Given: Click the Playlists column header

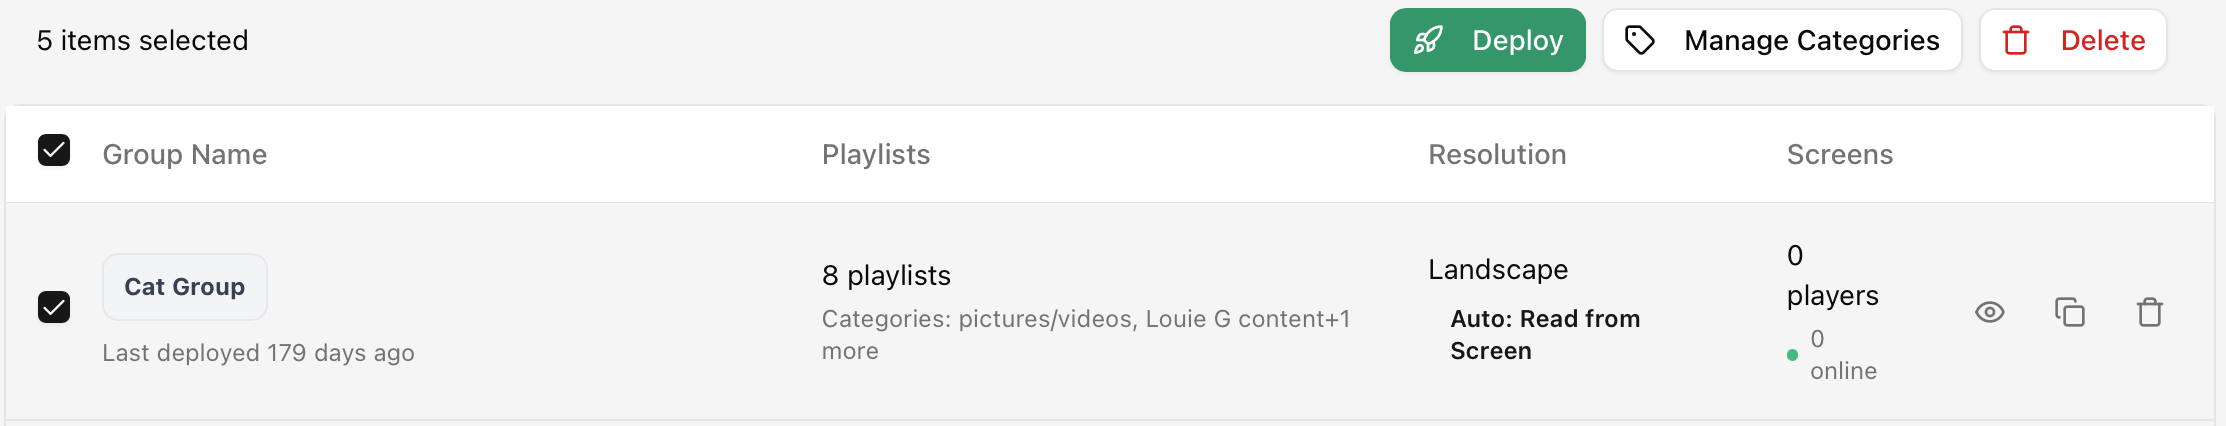Looking at the screenshot, I should [x=876, y=154].
